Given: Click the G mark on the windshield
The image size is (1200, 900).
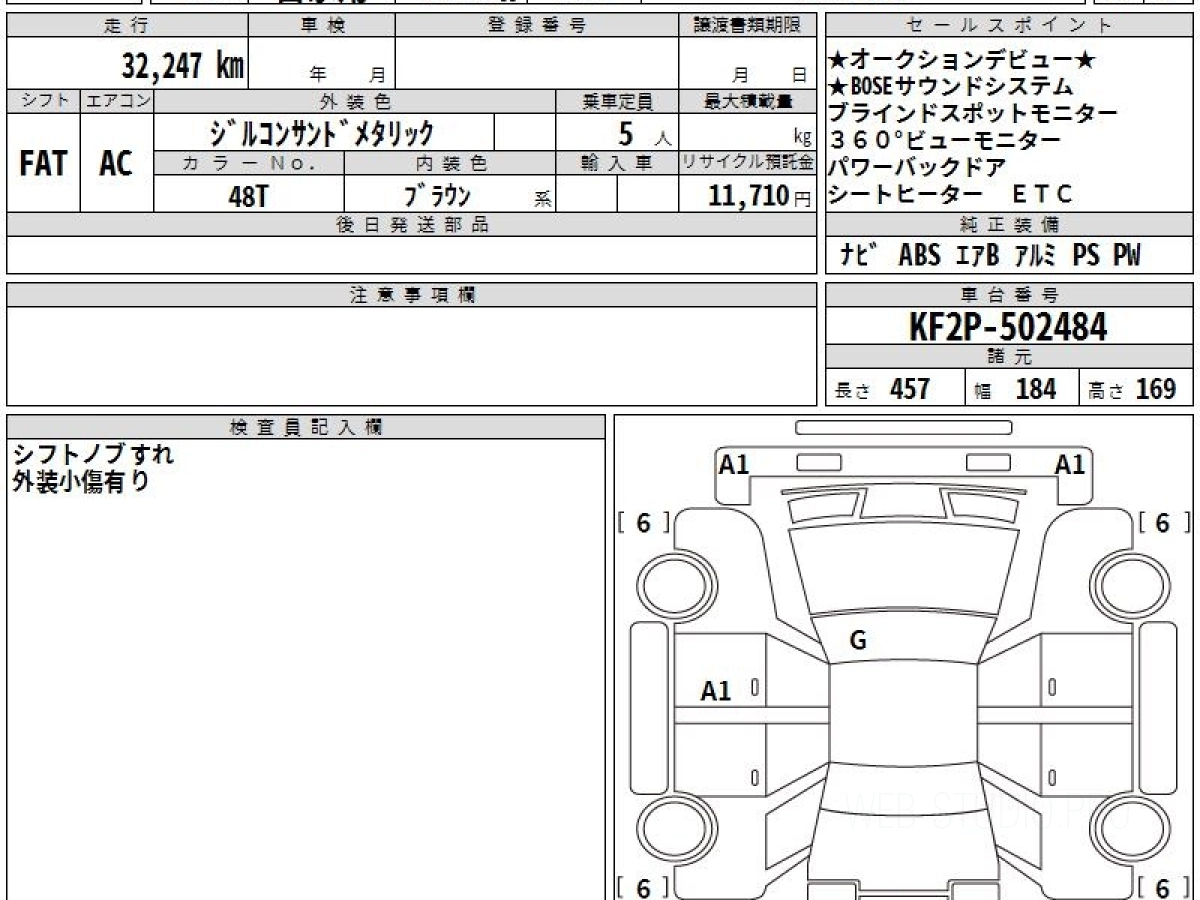Looking at the screenshot, I should pos(858,642).
